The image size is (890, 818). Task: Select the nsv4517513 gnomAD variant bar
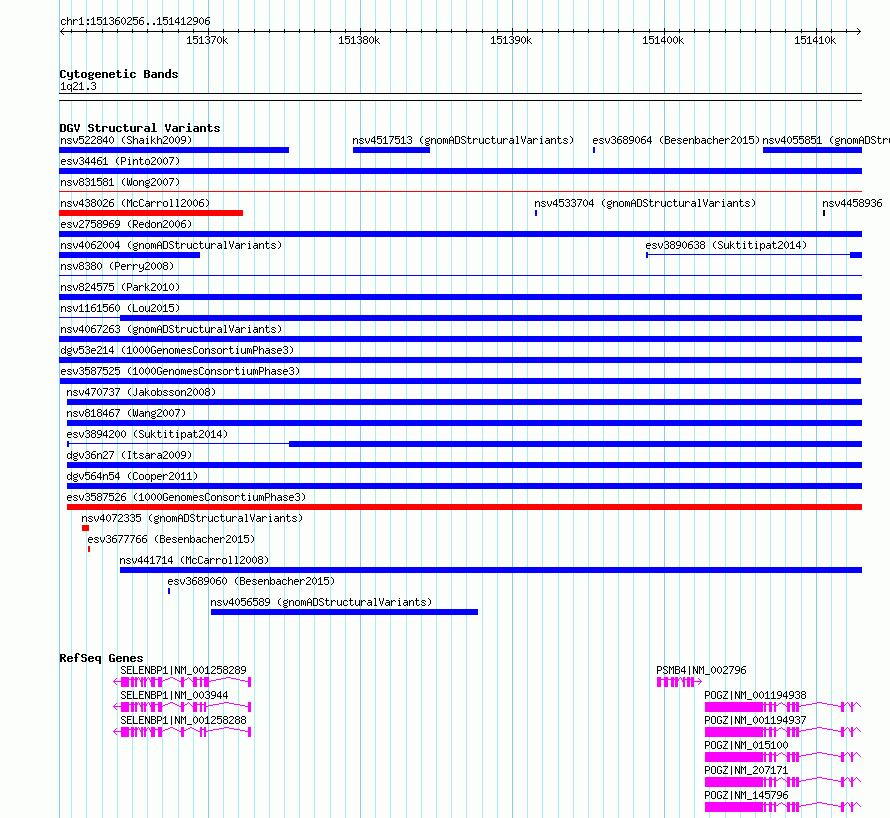pos(391,150)
